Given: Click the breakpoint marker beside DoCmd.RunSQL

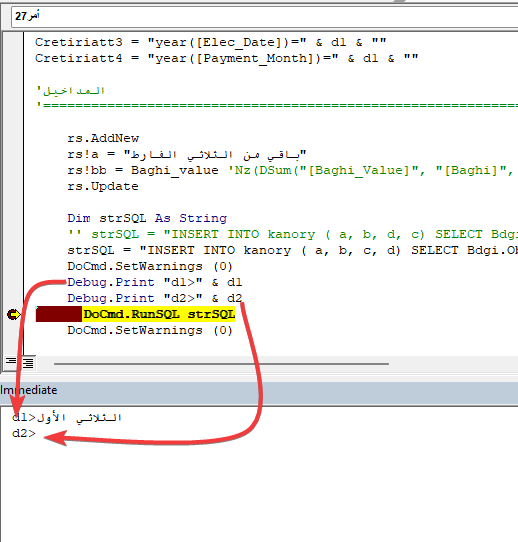Looking at the screenshot, I should click(x=14, y=315).
